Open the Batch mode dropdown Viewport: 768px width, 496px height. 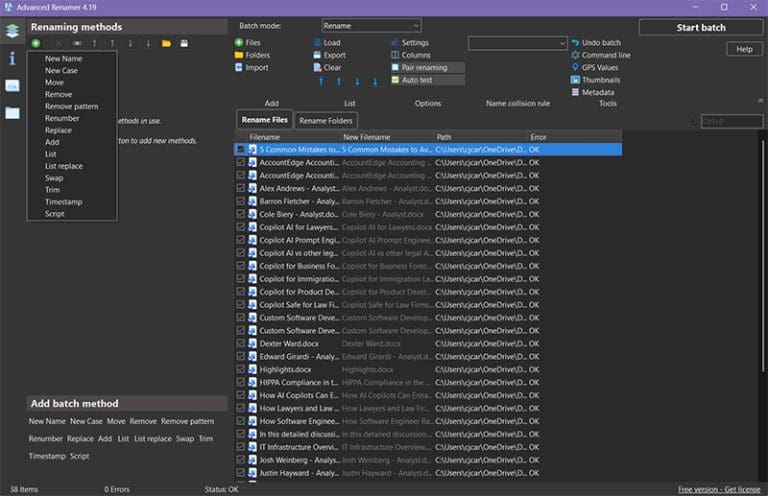(371, 25)
